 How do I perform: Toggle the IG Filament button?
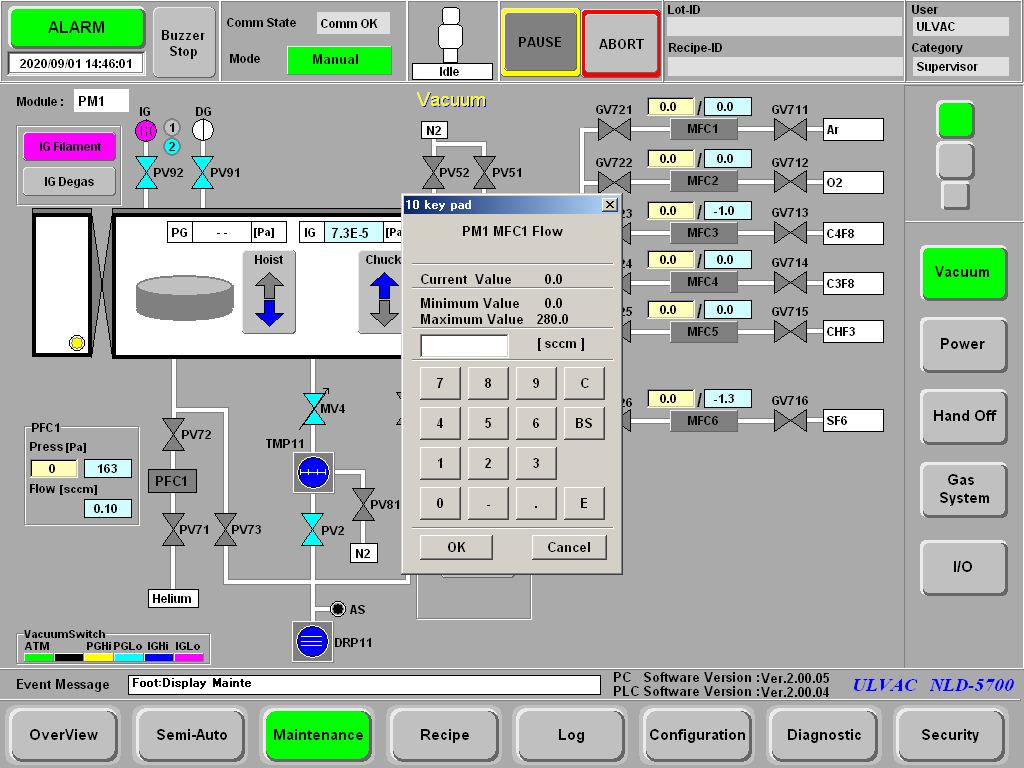[70, 147]
